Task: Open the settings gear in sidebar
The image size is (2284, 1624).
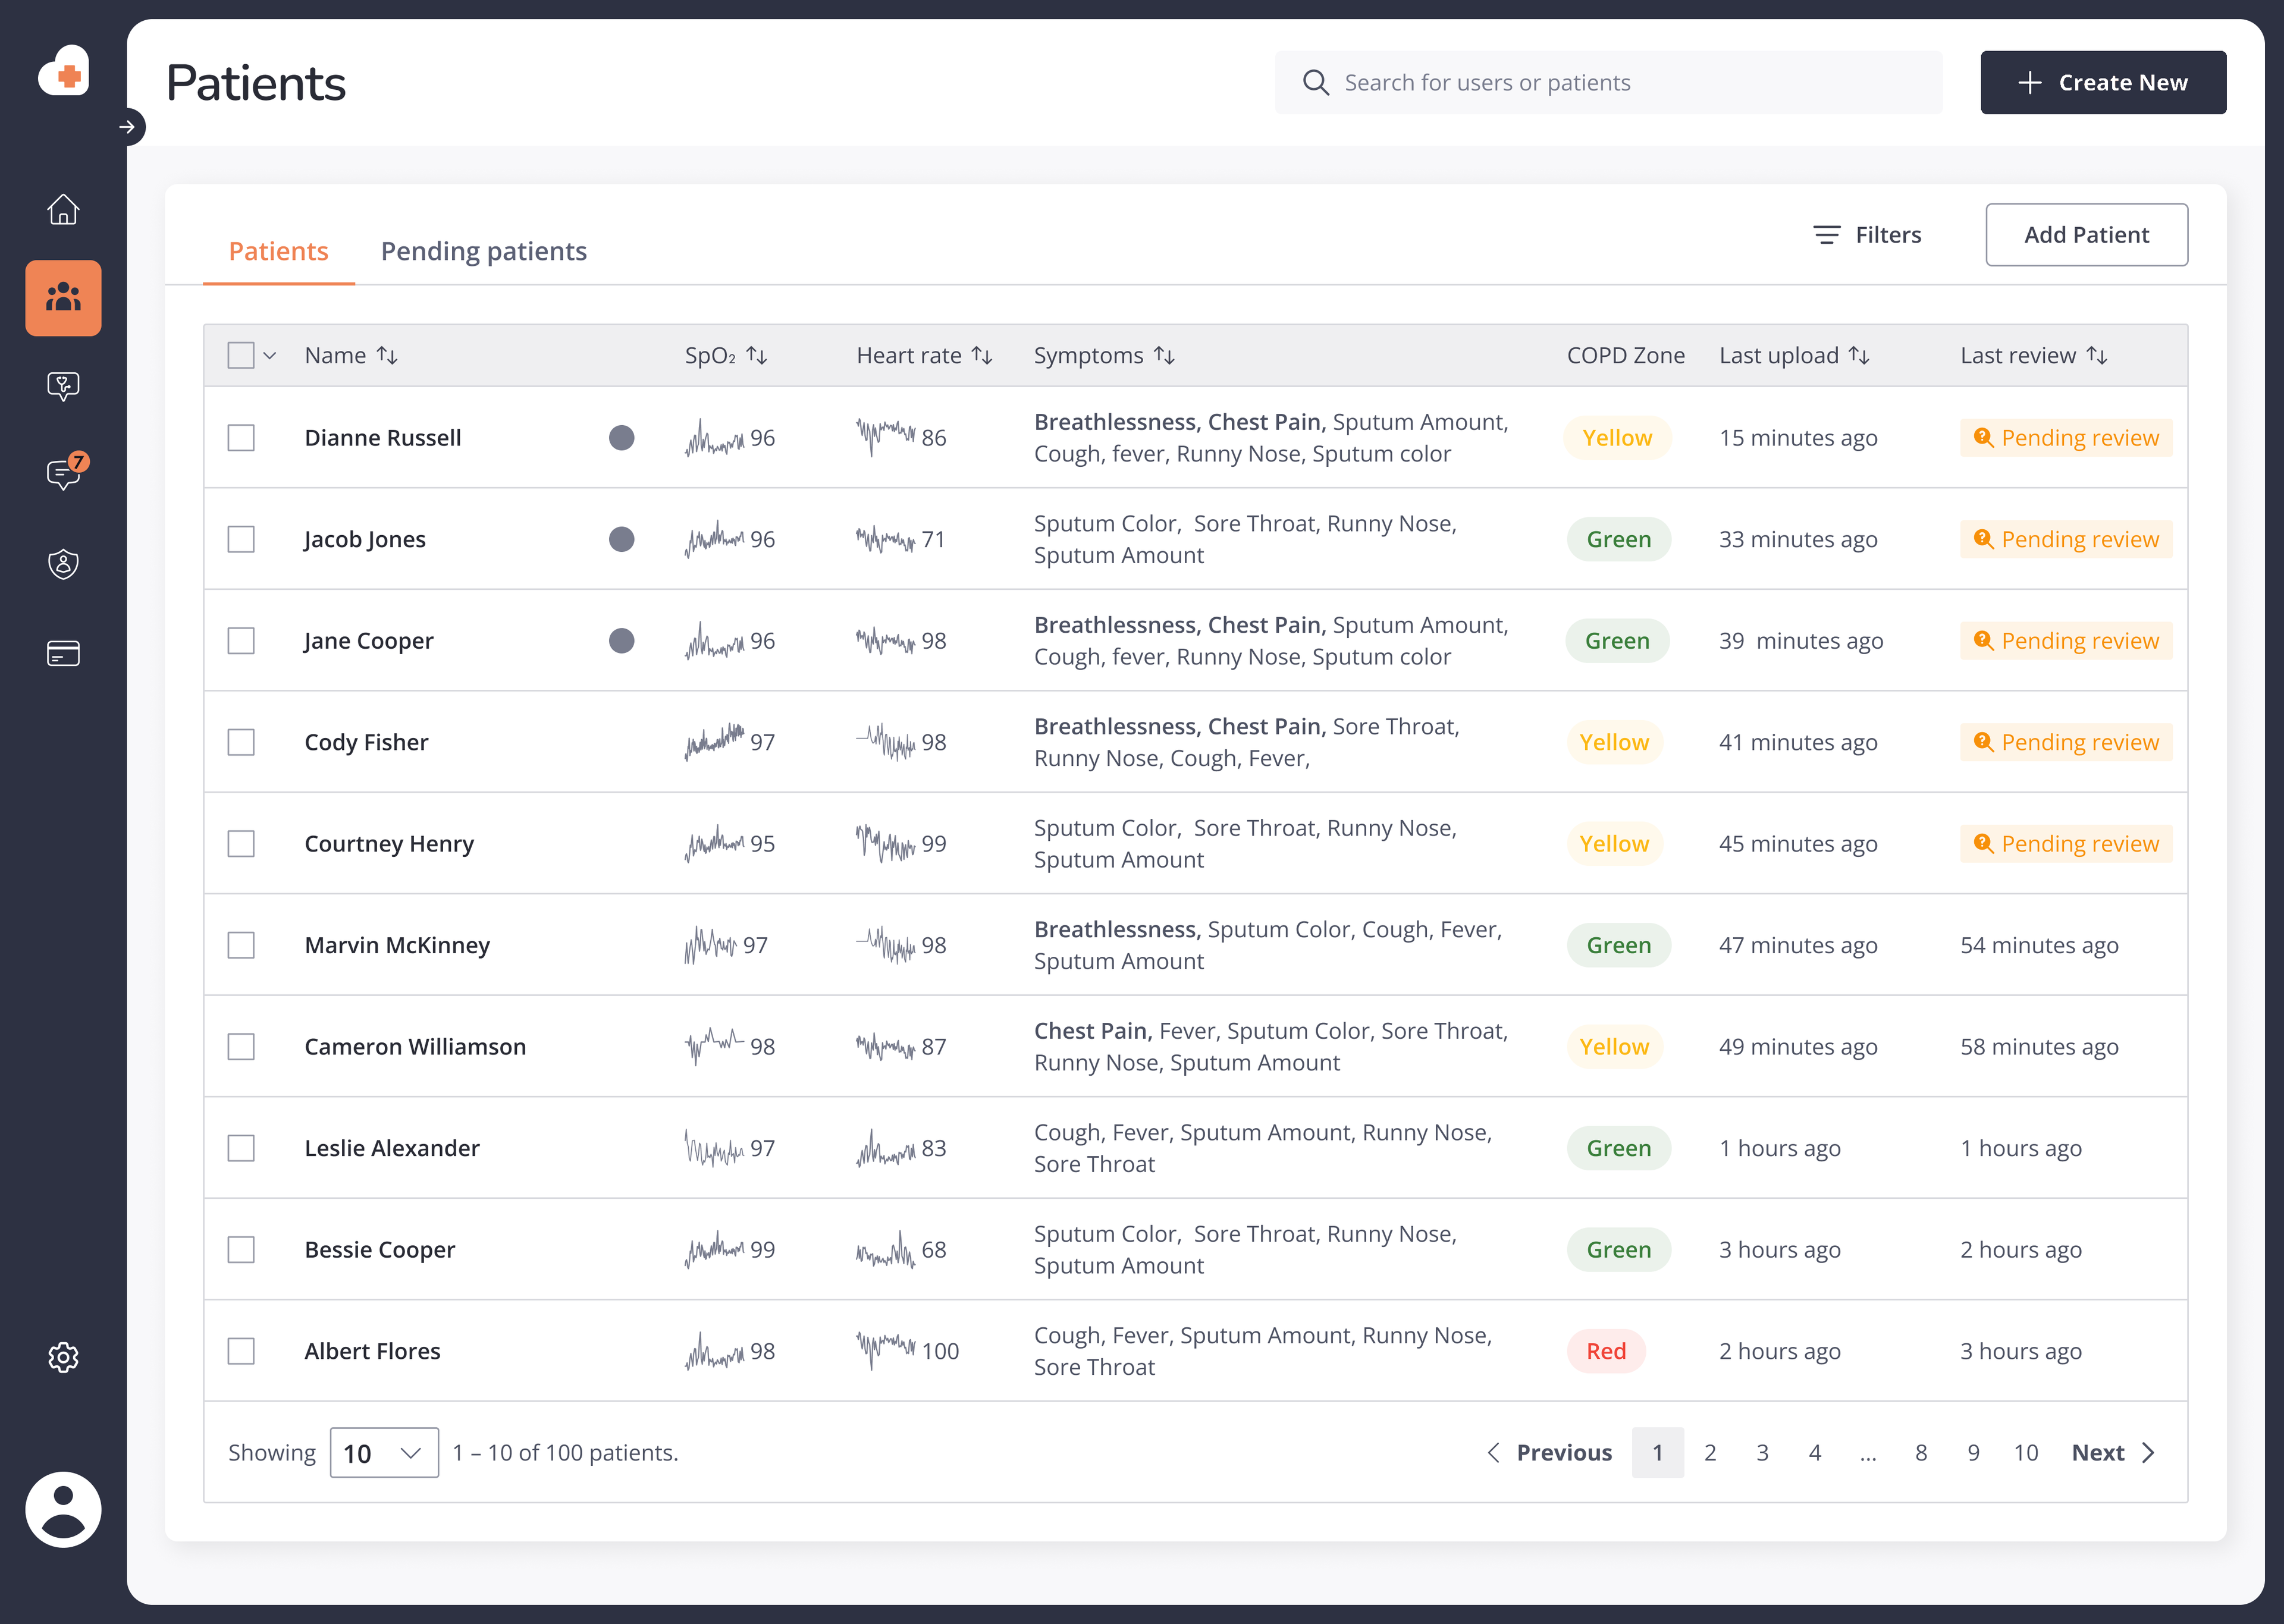Action: point(63,1357)
